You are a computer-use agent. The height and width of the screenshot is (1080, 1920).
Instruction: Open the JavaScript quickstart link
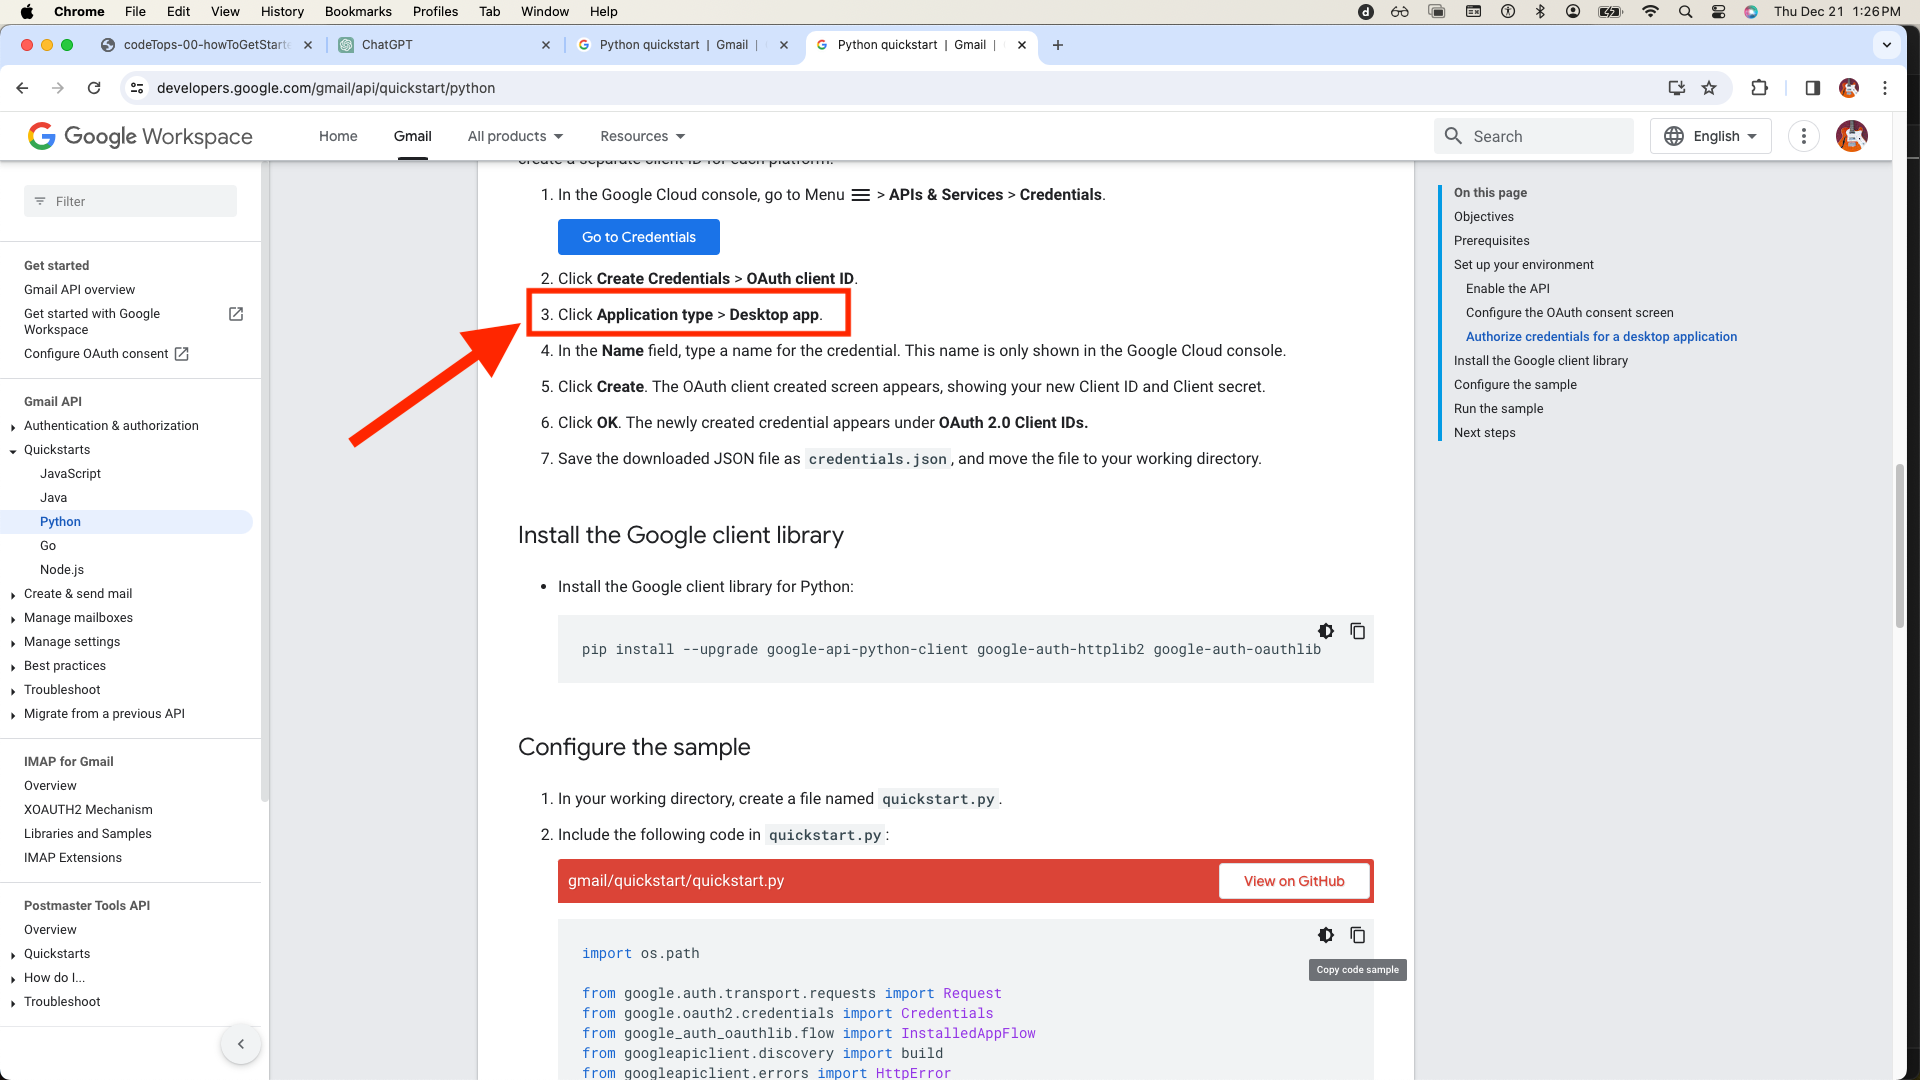click(70, 474)
